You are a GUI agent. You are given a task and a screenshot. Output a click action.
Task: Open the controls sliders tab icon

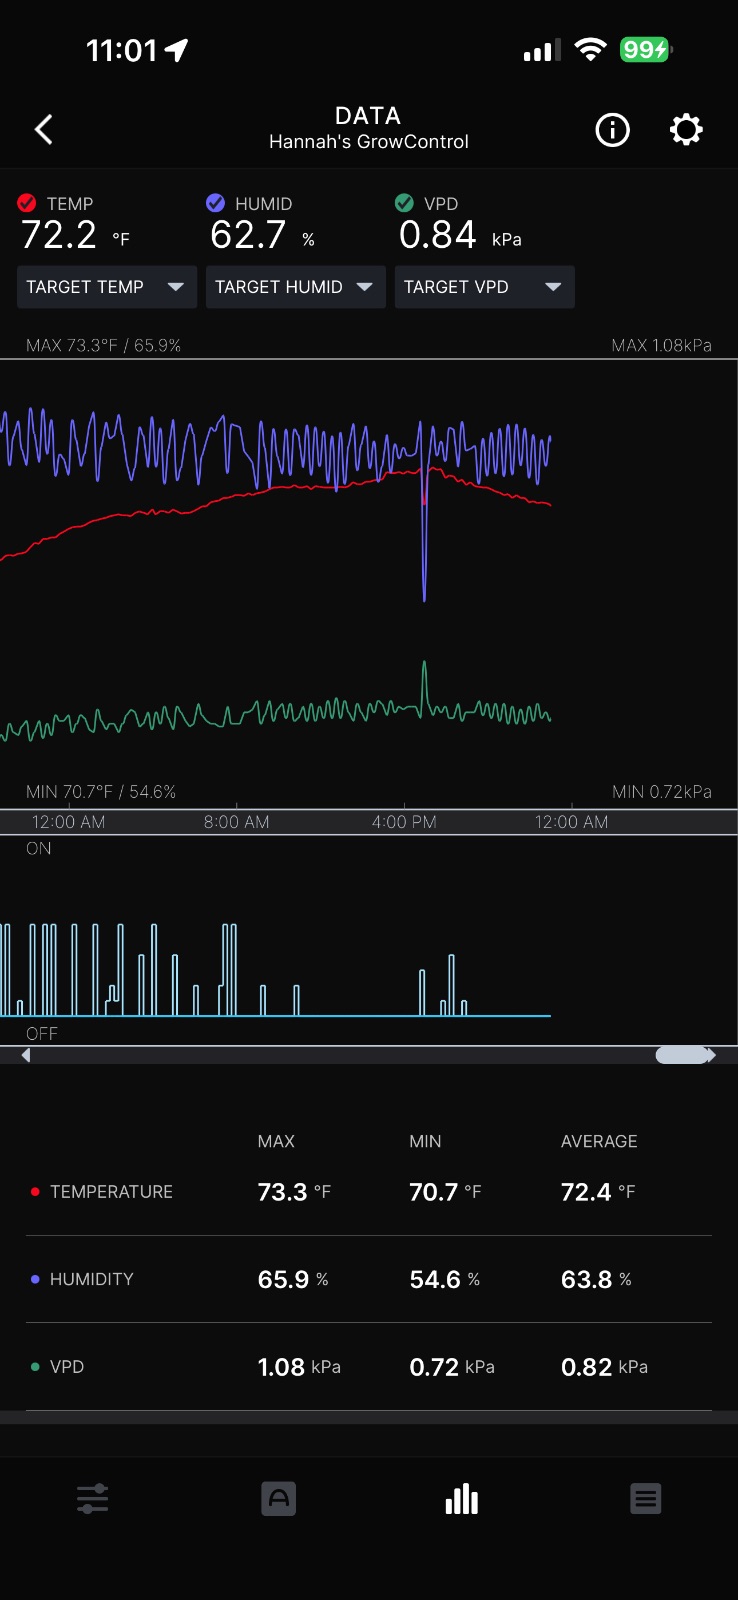click(92, 1499)
